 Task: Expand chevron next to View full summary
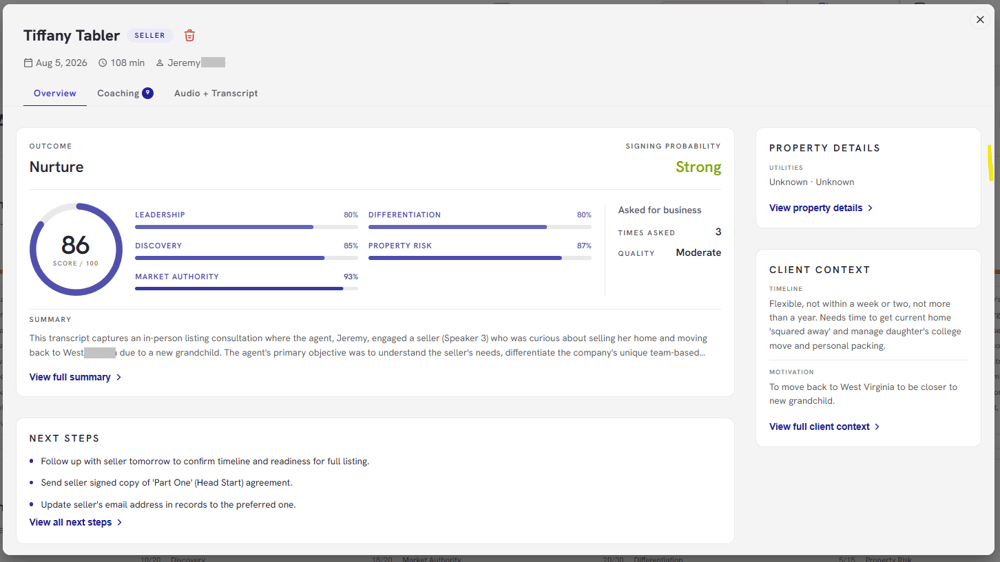coord(119,377)
